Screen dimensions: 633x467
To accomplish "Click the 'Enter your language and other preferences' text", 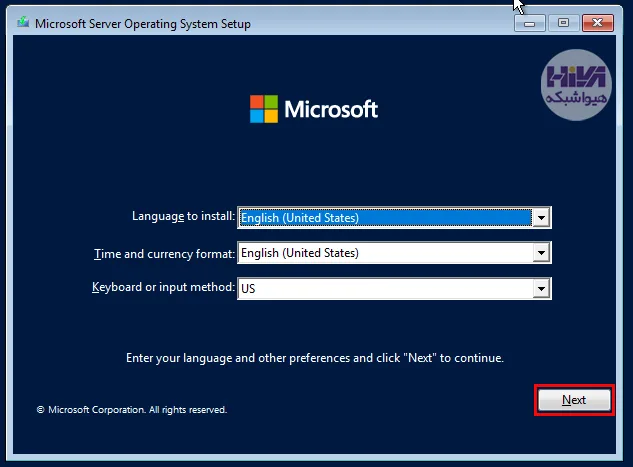I will tap(315, 358).
